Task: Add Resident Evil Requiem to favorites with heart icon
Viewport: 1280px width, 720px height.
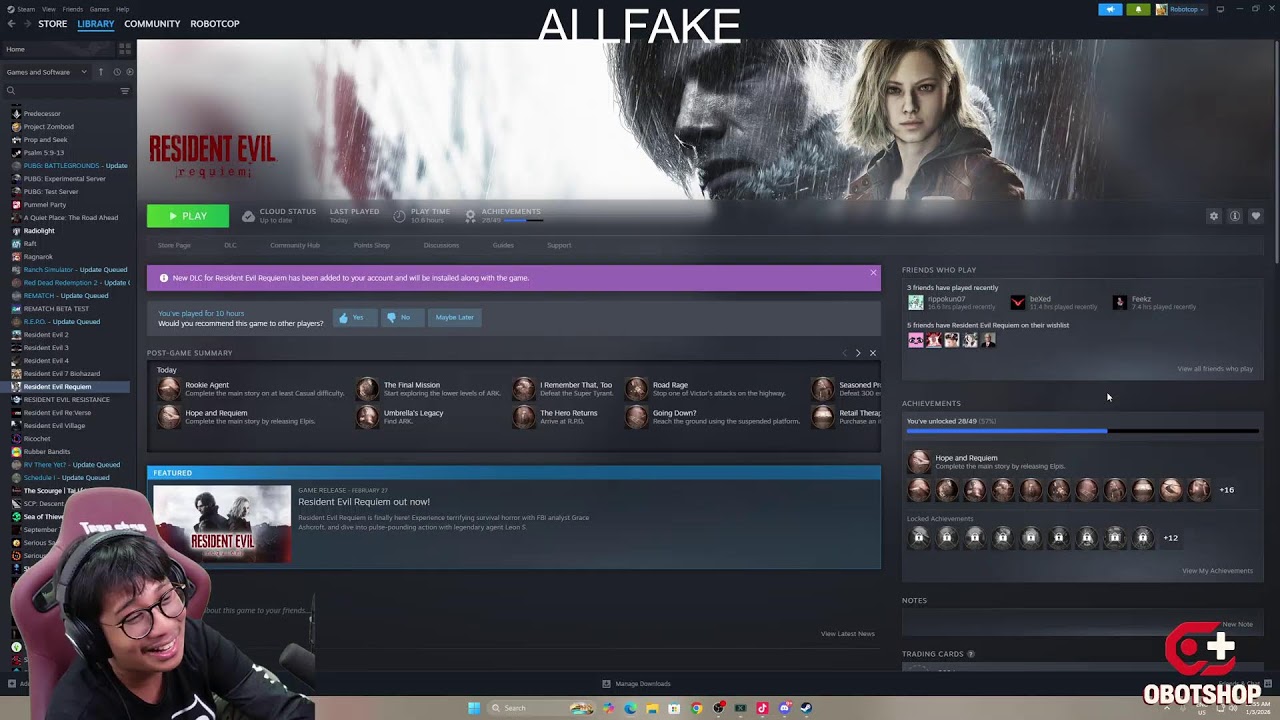Action: click(x=1256, y=216)
